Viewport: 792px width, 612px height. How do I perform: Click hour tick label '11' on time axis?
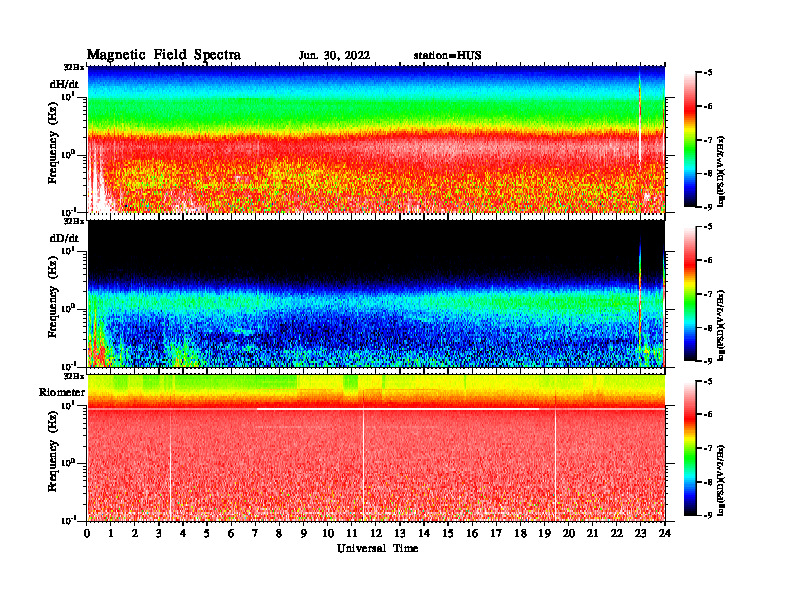click(352, 533)
